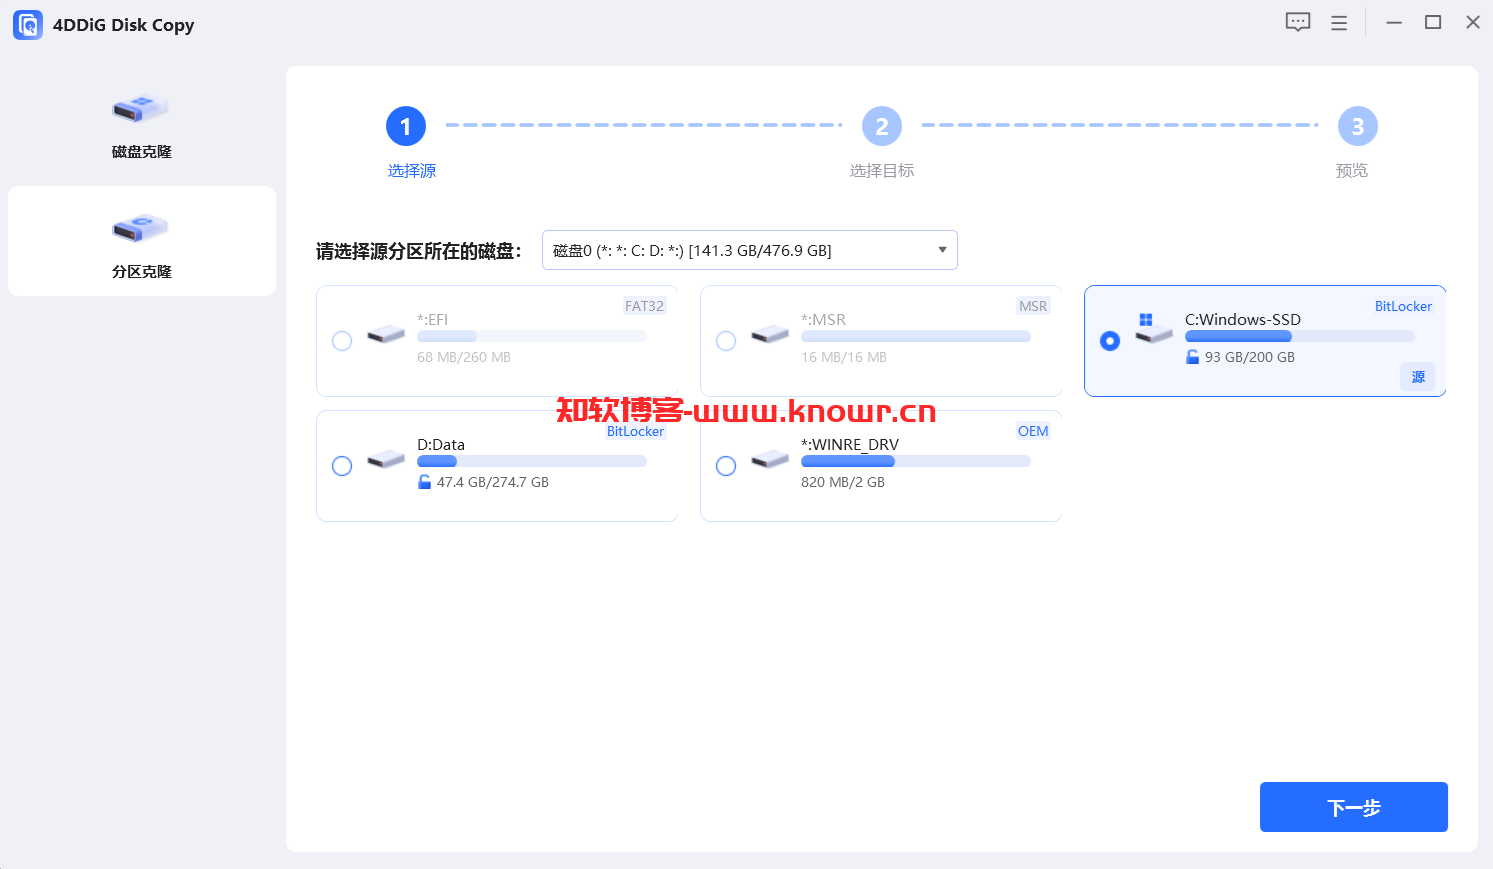This screenshot has height=869, width=1493.
Task: Click the 4DDiG Disk Copy app logo
Action: 28,25
